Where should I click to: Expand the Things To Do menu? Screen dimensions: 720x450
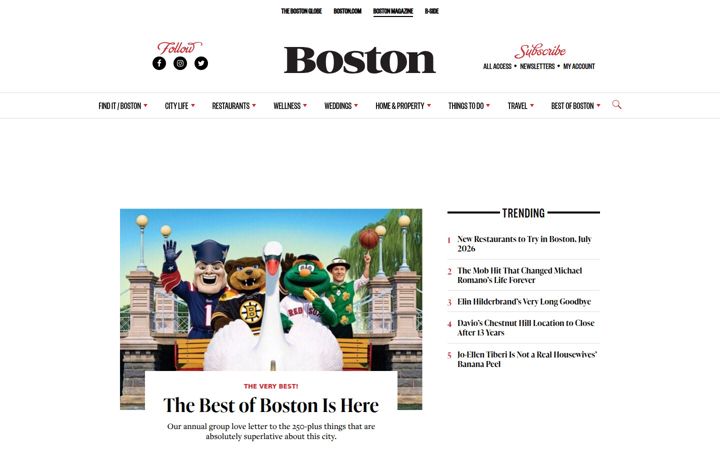coord(469,106)
